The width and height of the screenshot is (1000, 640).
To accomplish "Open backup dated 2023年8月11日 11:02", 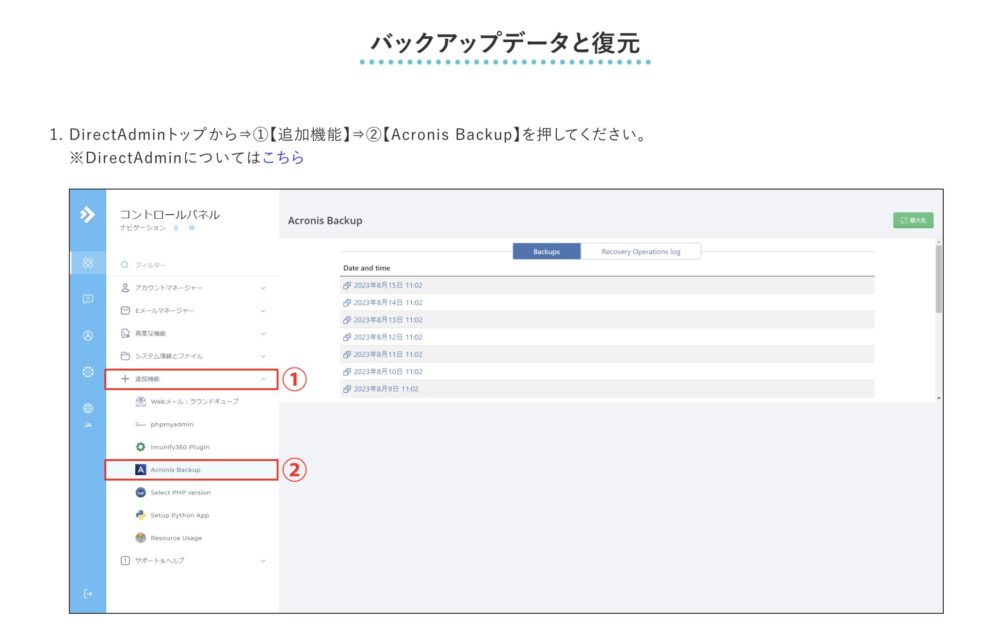I will [388, 354].
